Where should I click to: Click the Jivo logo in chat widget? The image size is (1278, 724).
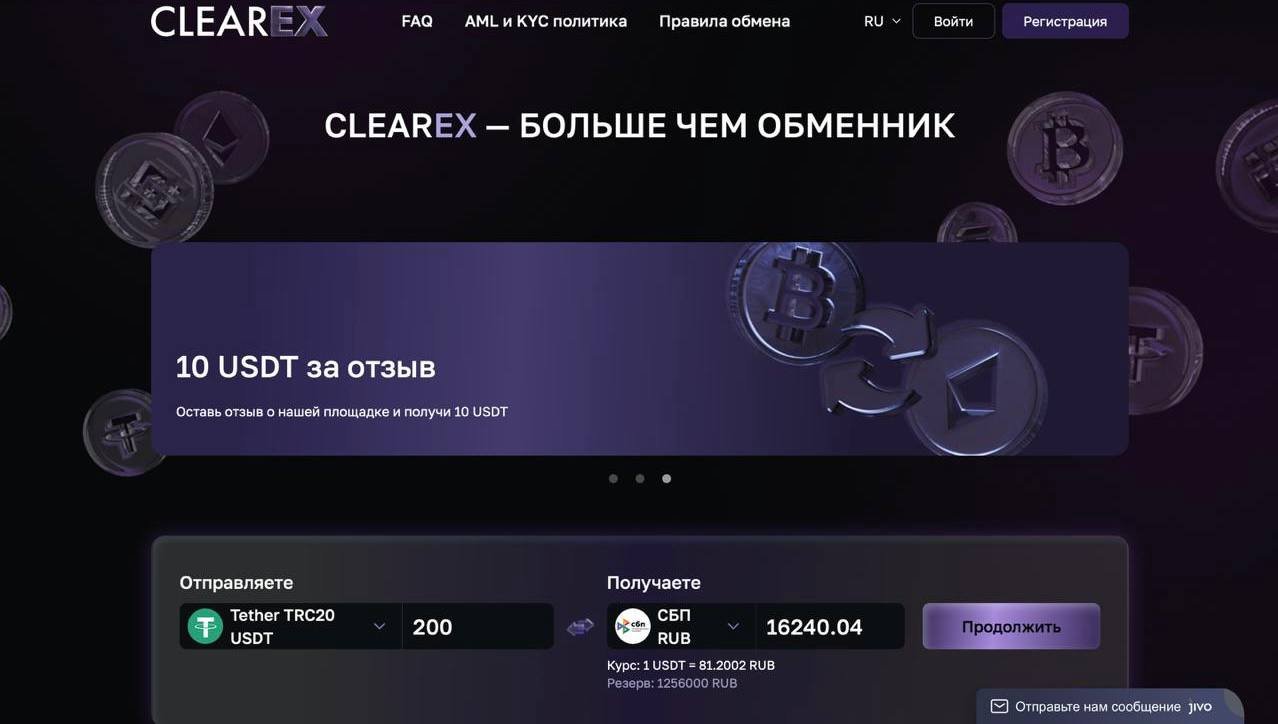(x=1200, y=707)
